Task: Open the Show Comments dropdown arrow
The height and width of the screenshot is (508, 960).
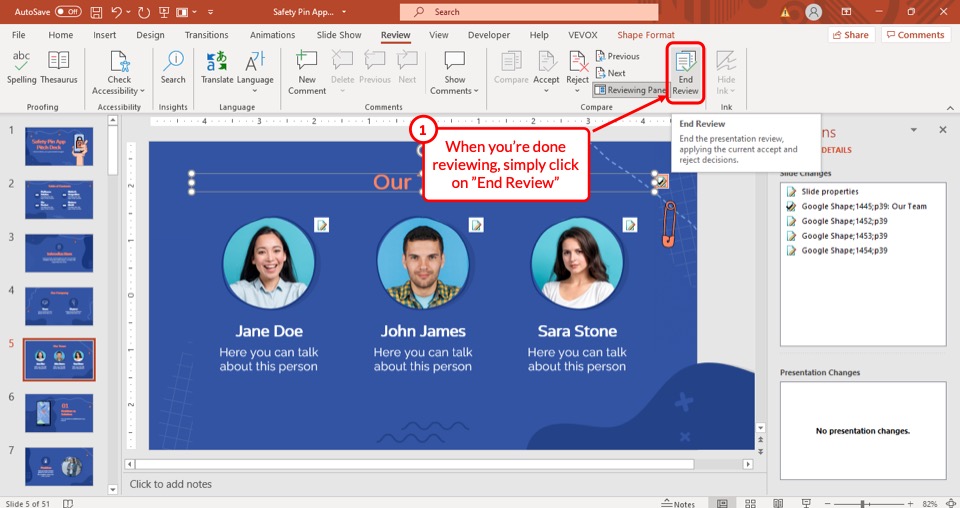Action: (x=476, y=91)
